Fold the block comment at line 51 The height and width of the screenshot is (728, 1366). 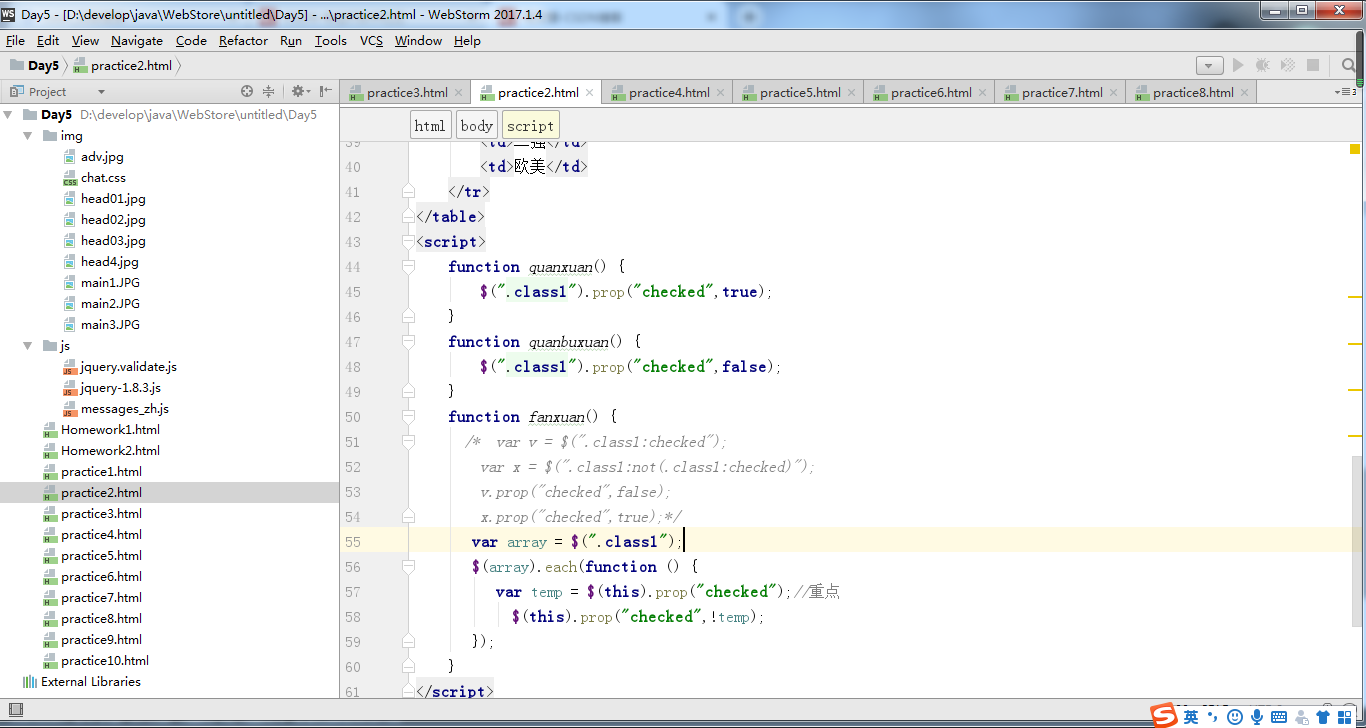407,442
